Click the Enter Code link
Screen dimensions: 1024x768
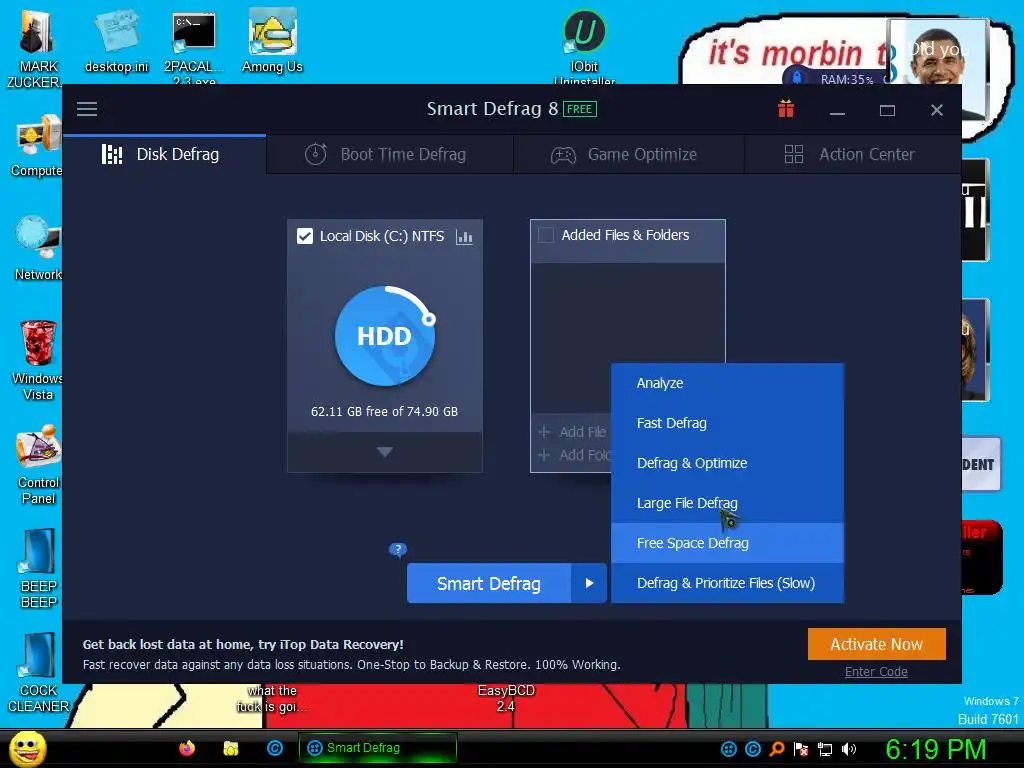click(876, 672)
